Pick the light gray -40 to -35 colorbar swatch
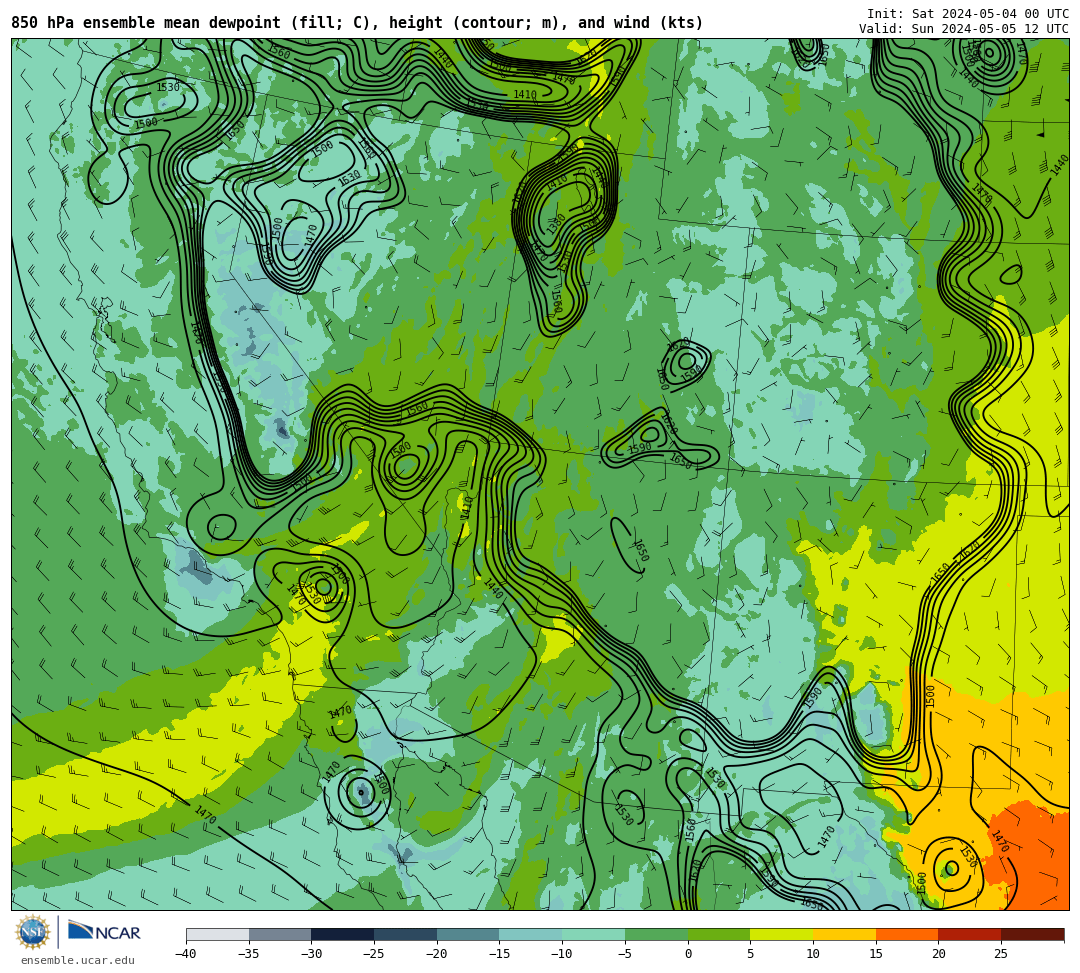Viewport: 1080px width, 973px height. pyautogui.click(x=218, y=934)
